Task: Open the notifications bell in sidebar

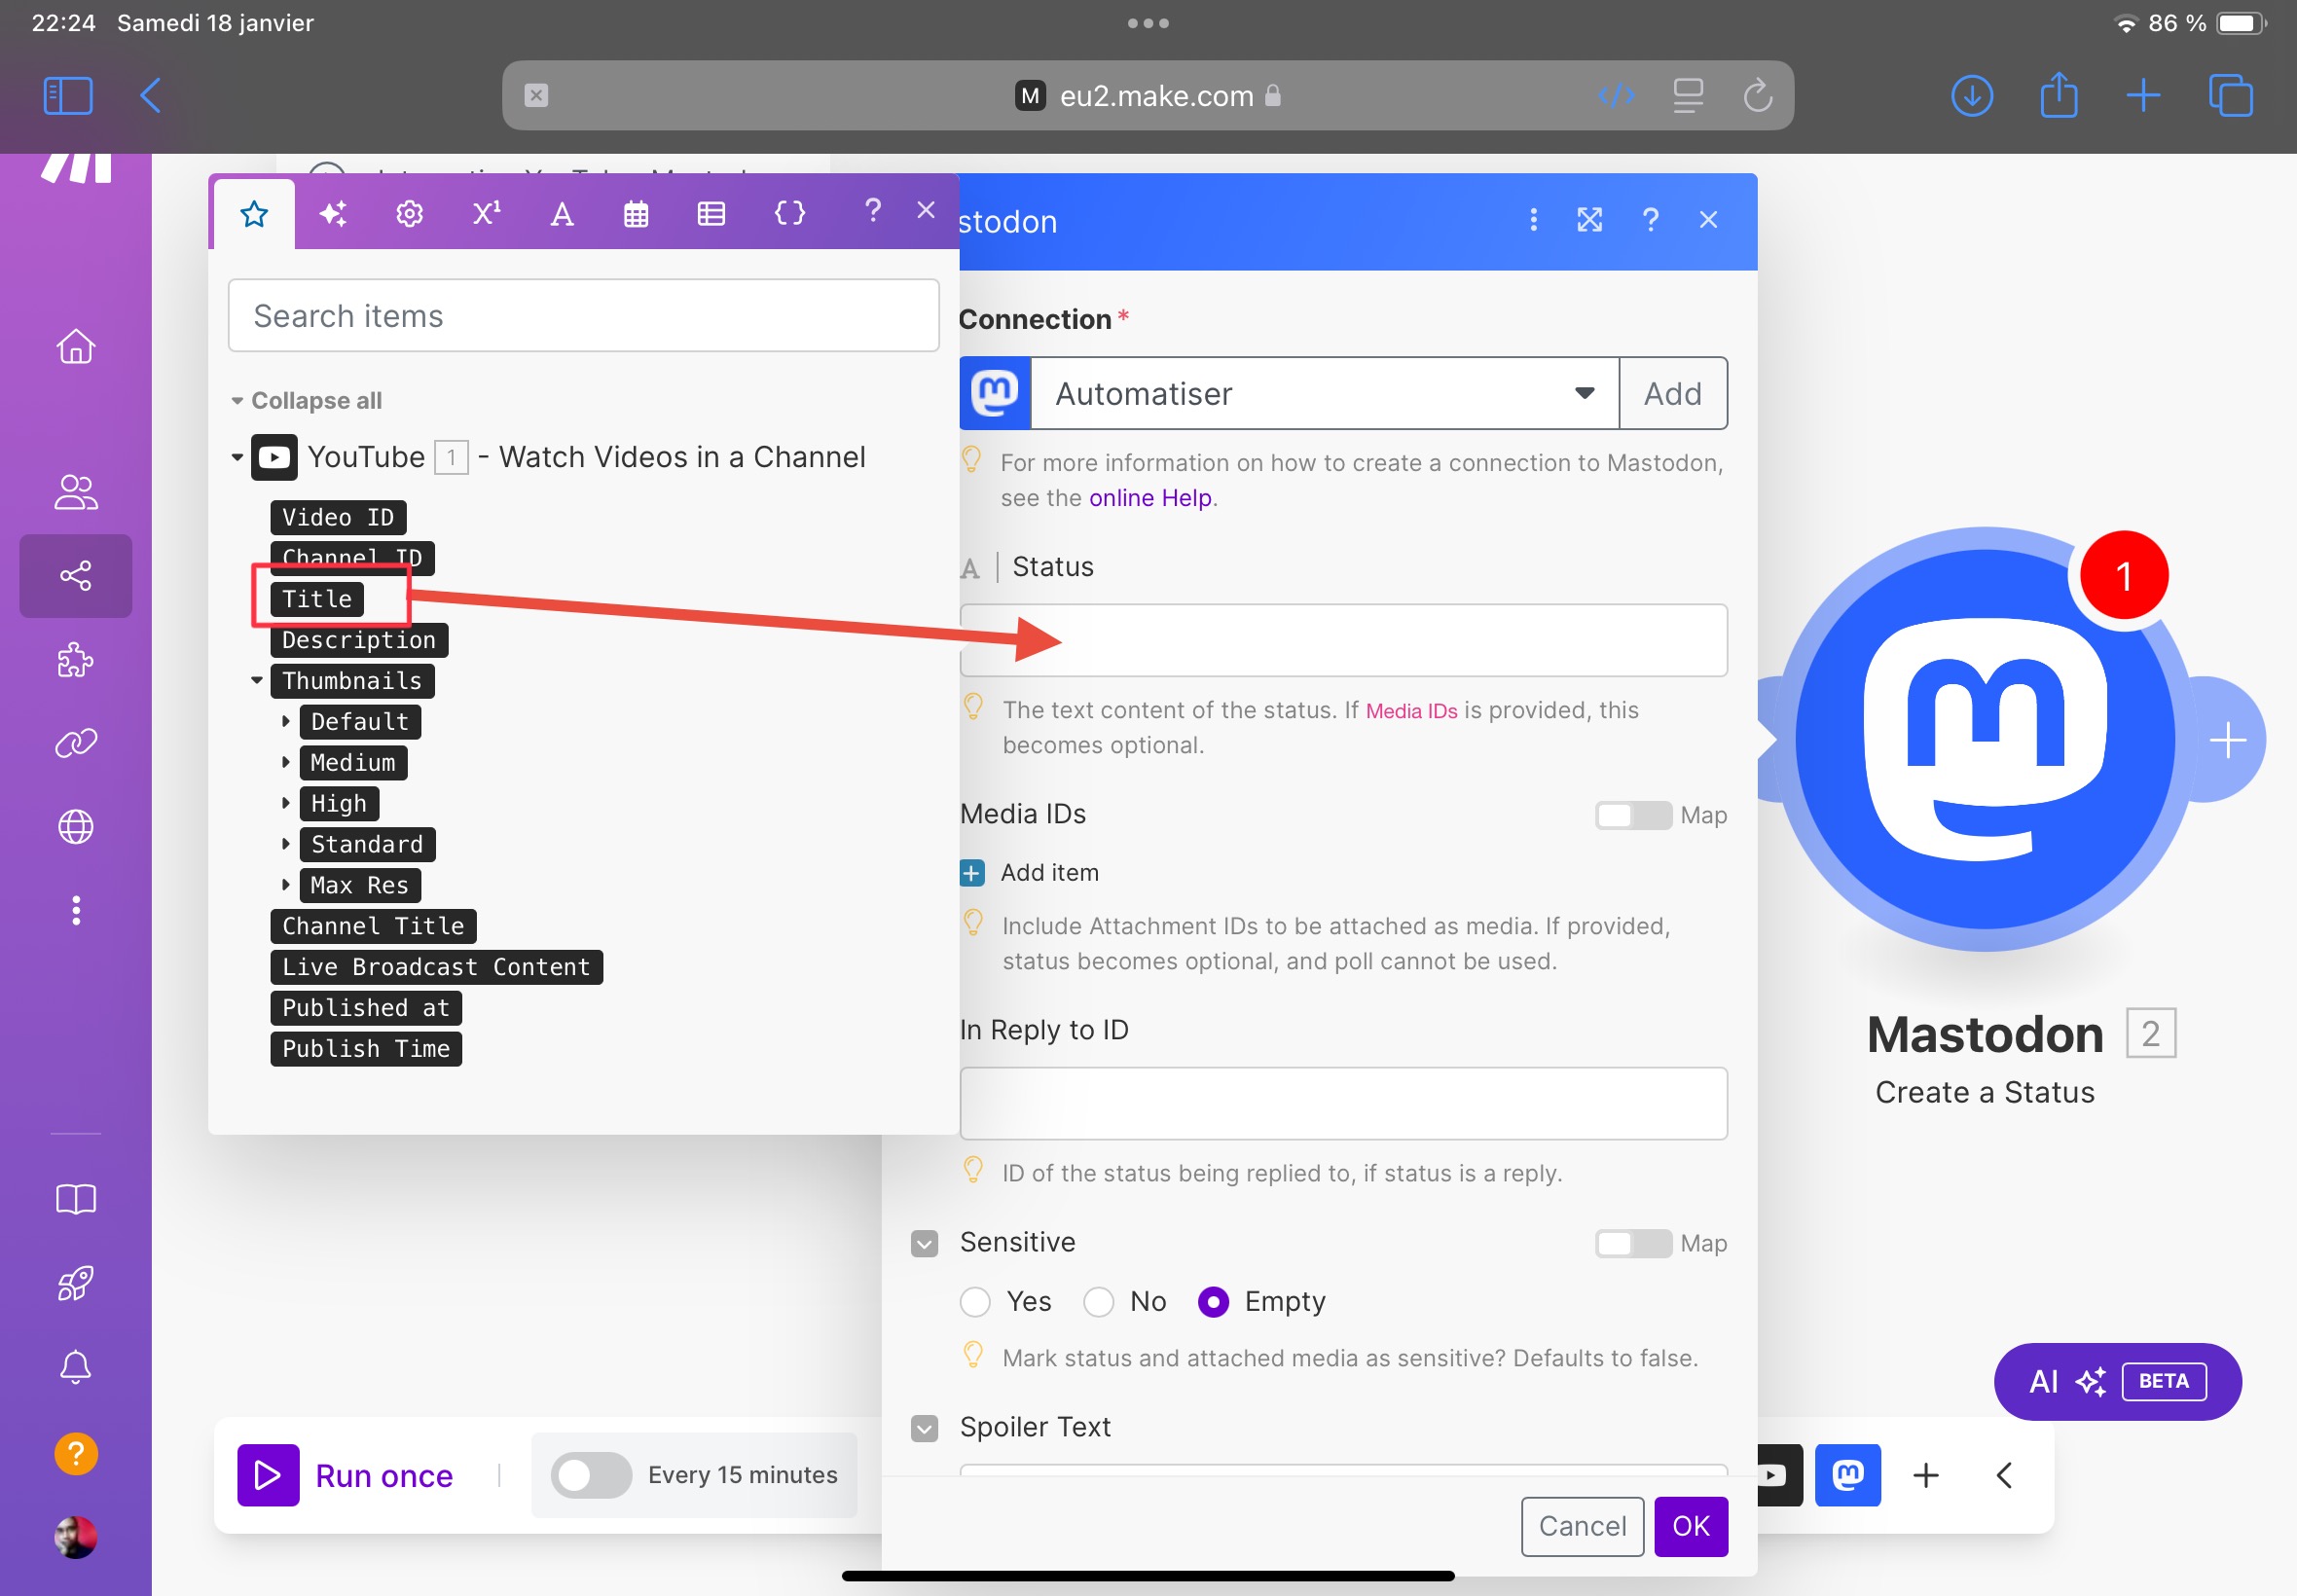Action: (x=76, y=1367)
